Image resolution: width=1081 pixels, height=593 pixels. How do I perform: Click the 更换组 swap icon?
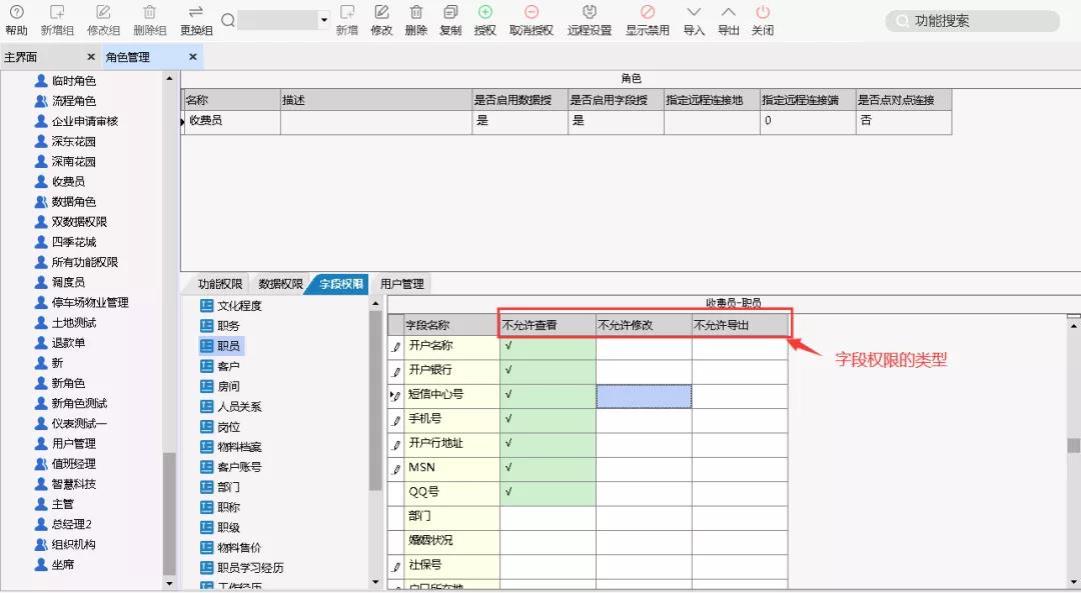[196, 12]
